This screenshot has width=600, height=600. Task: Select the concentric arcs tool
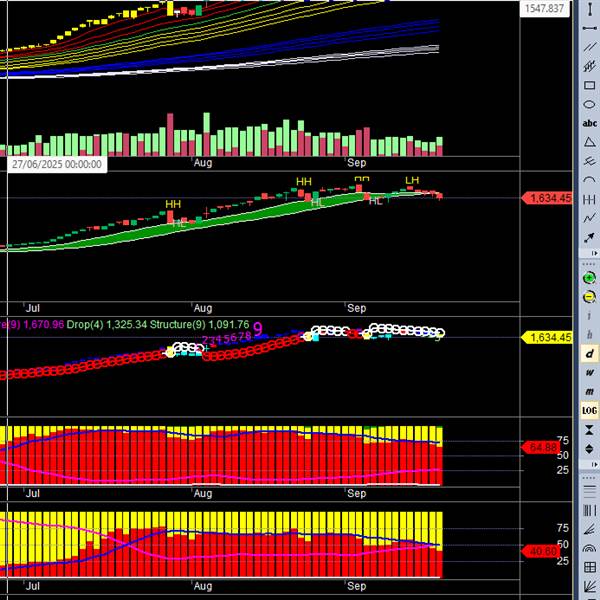point(589,548)
